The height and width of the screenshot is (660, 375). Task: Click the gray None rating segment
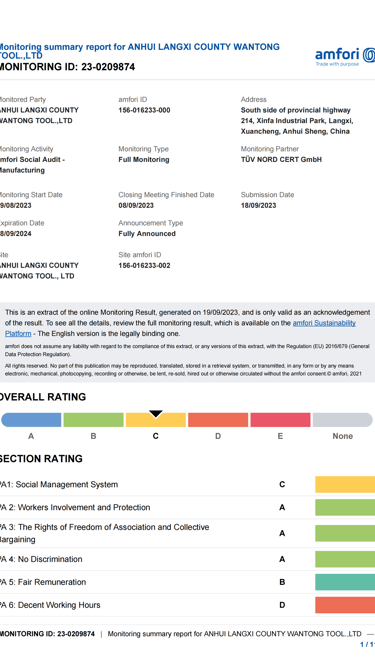[343, 420]
